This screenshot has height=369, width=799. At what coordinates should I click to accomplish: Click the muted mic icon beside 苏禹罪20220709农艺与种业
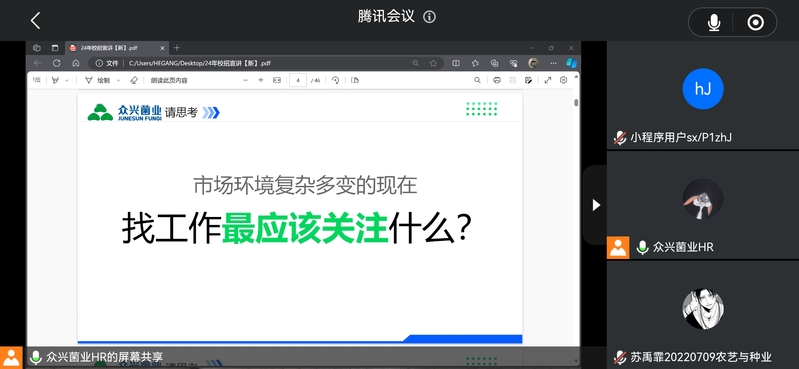(620, 357)
